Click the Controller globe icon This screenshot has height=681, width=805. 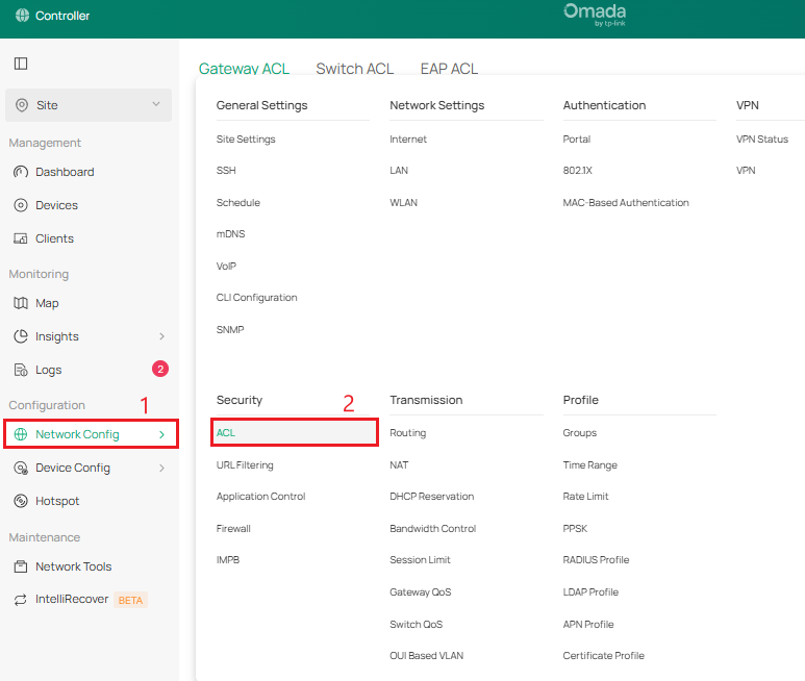point(22,15)
